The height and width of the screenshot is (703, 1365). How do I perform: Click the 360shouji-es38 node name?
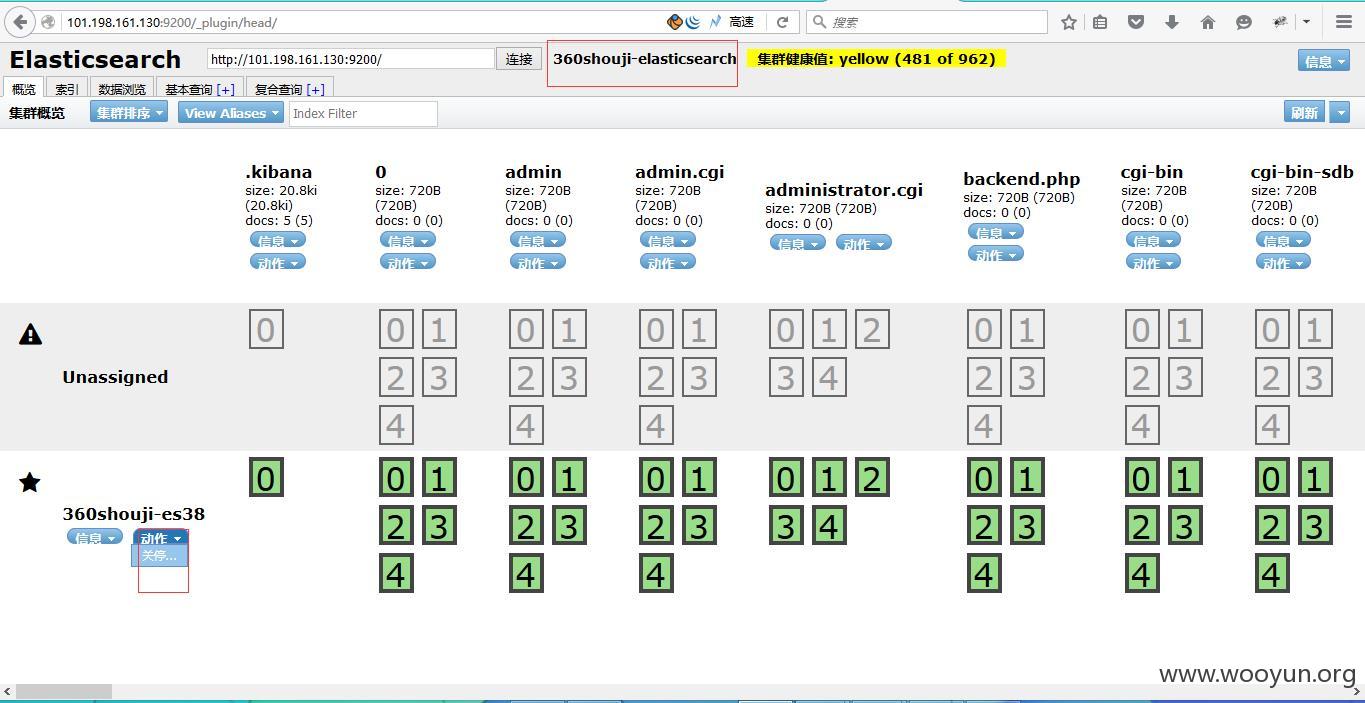(134, 514)
